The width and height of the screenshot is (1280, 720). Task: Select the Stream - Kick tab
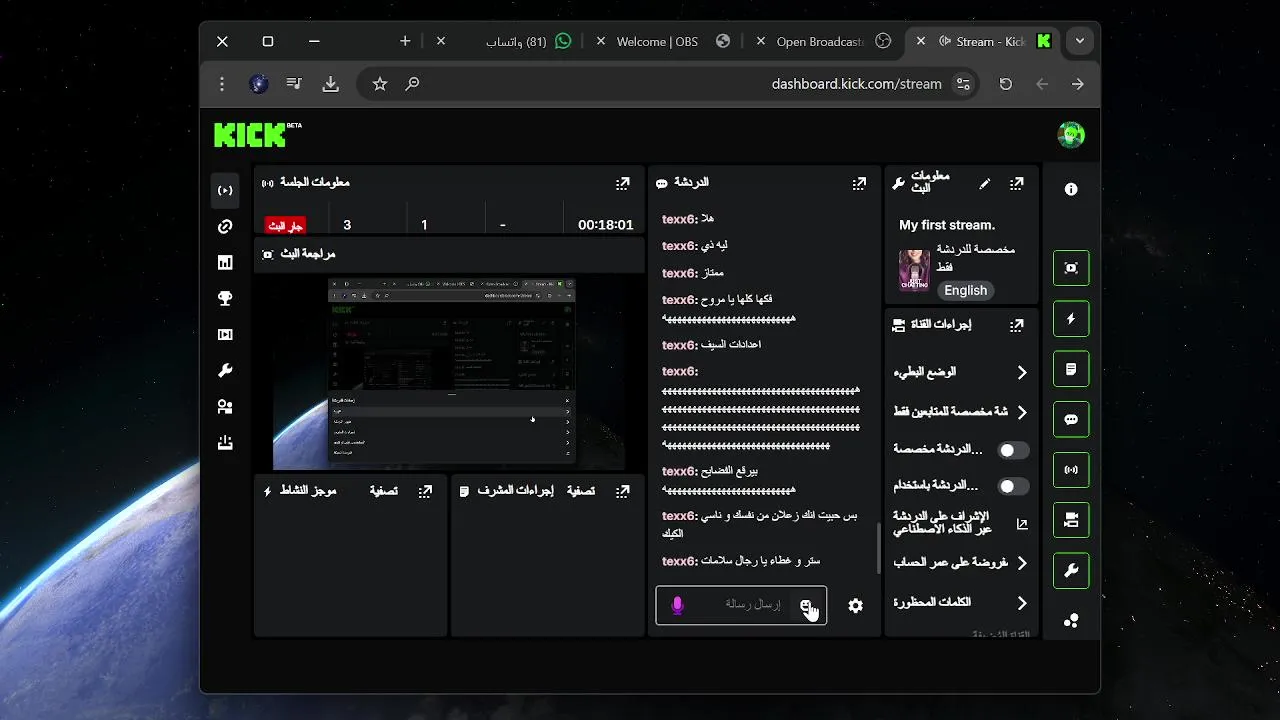pos(985,41)
